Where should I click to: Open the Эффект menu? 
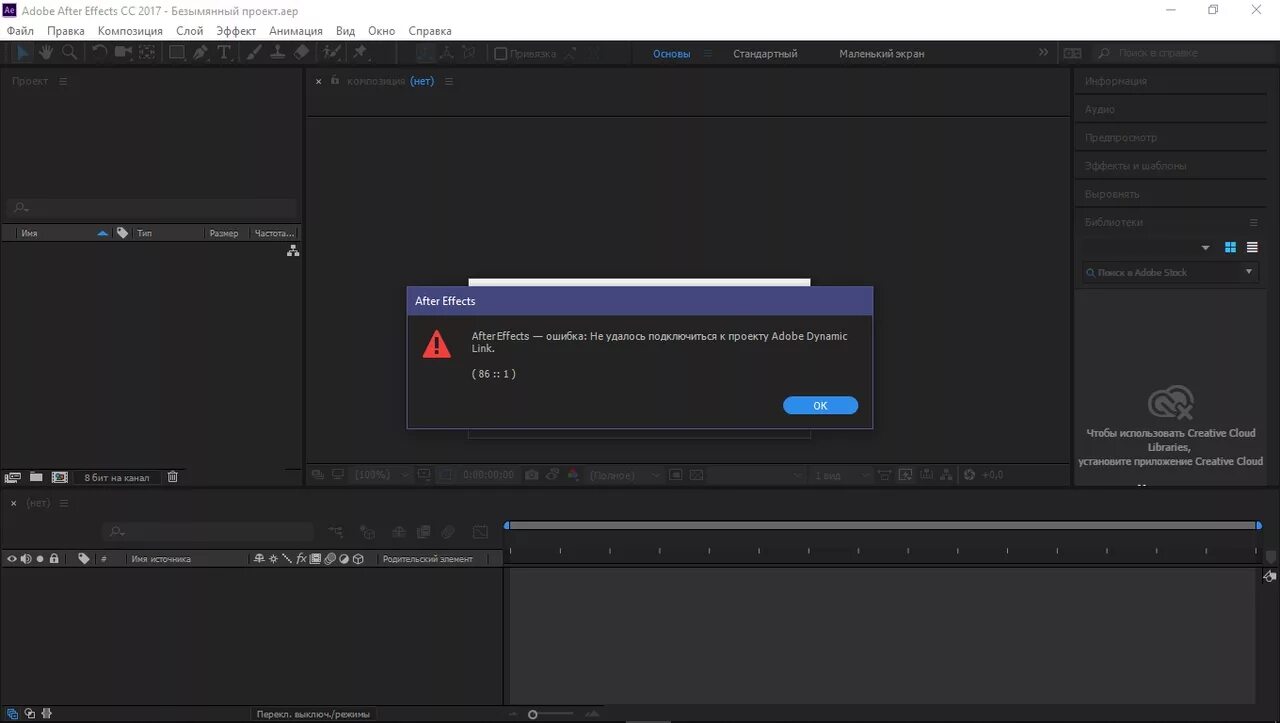pyautogui.click(x=237, y=31)
